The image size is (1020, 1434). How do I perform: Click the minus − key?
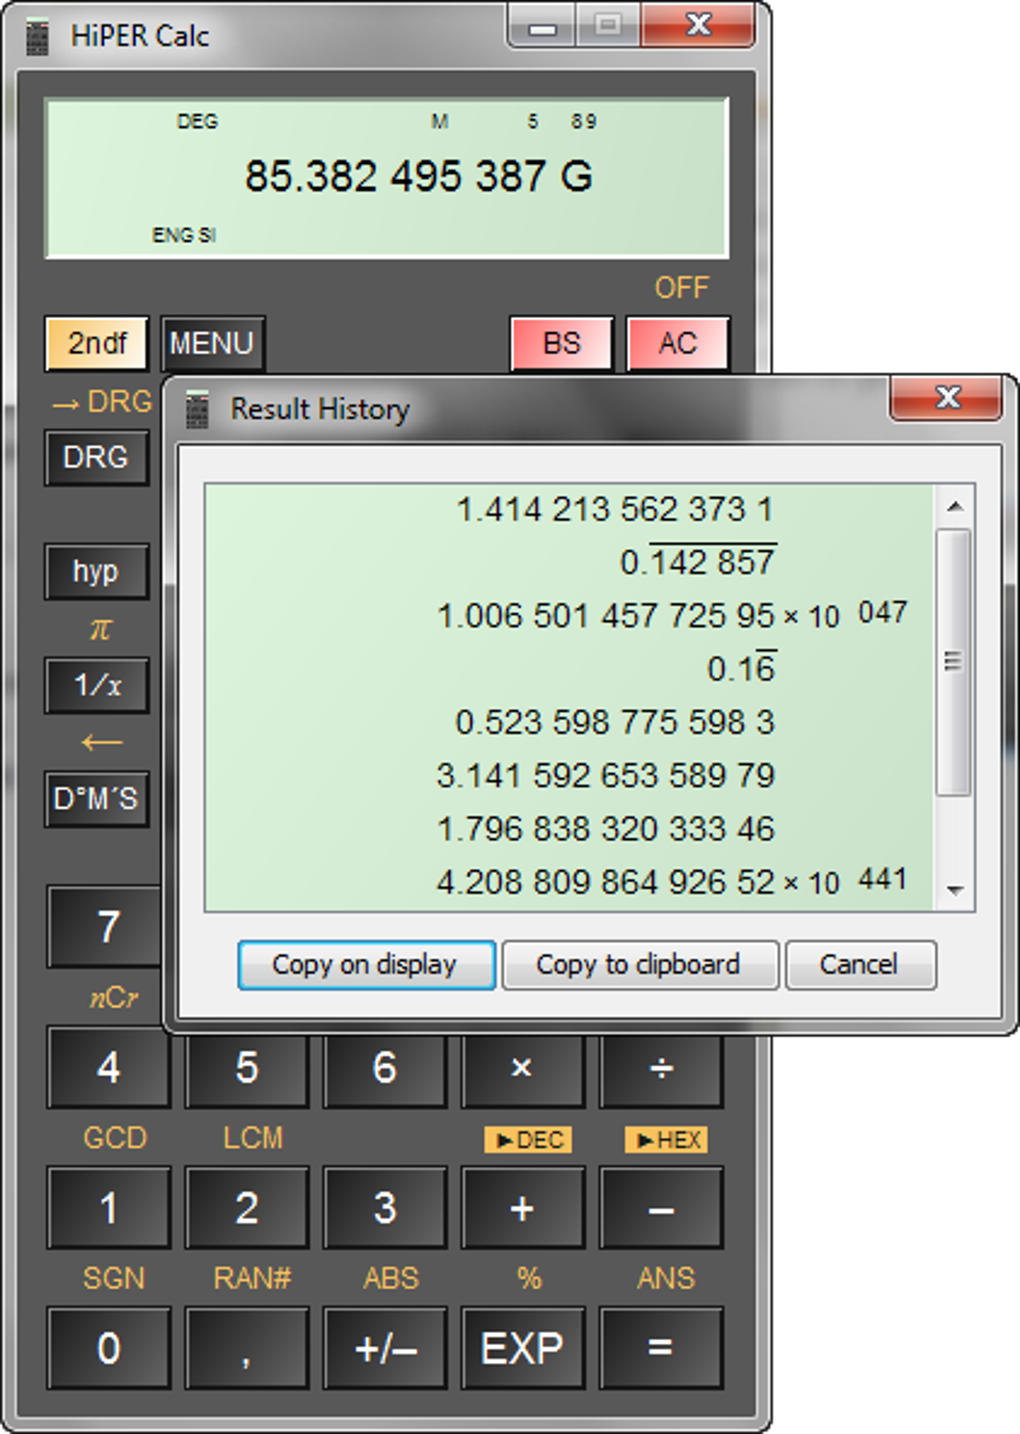(661, 1207)
